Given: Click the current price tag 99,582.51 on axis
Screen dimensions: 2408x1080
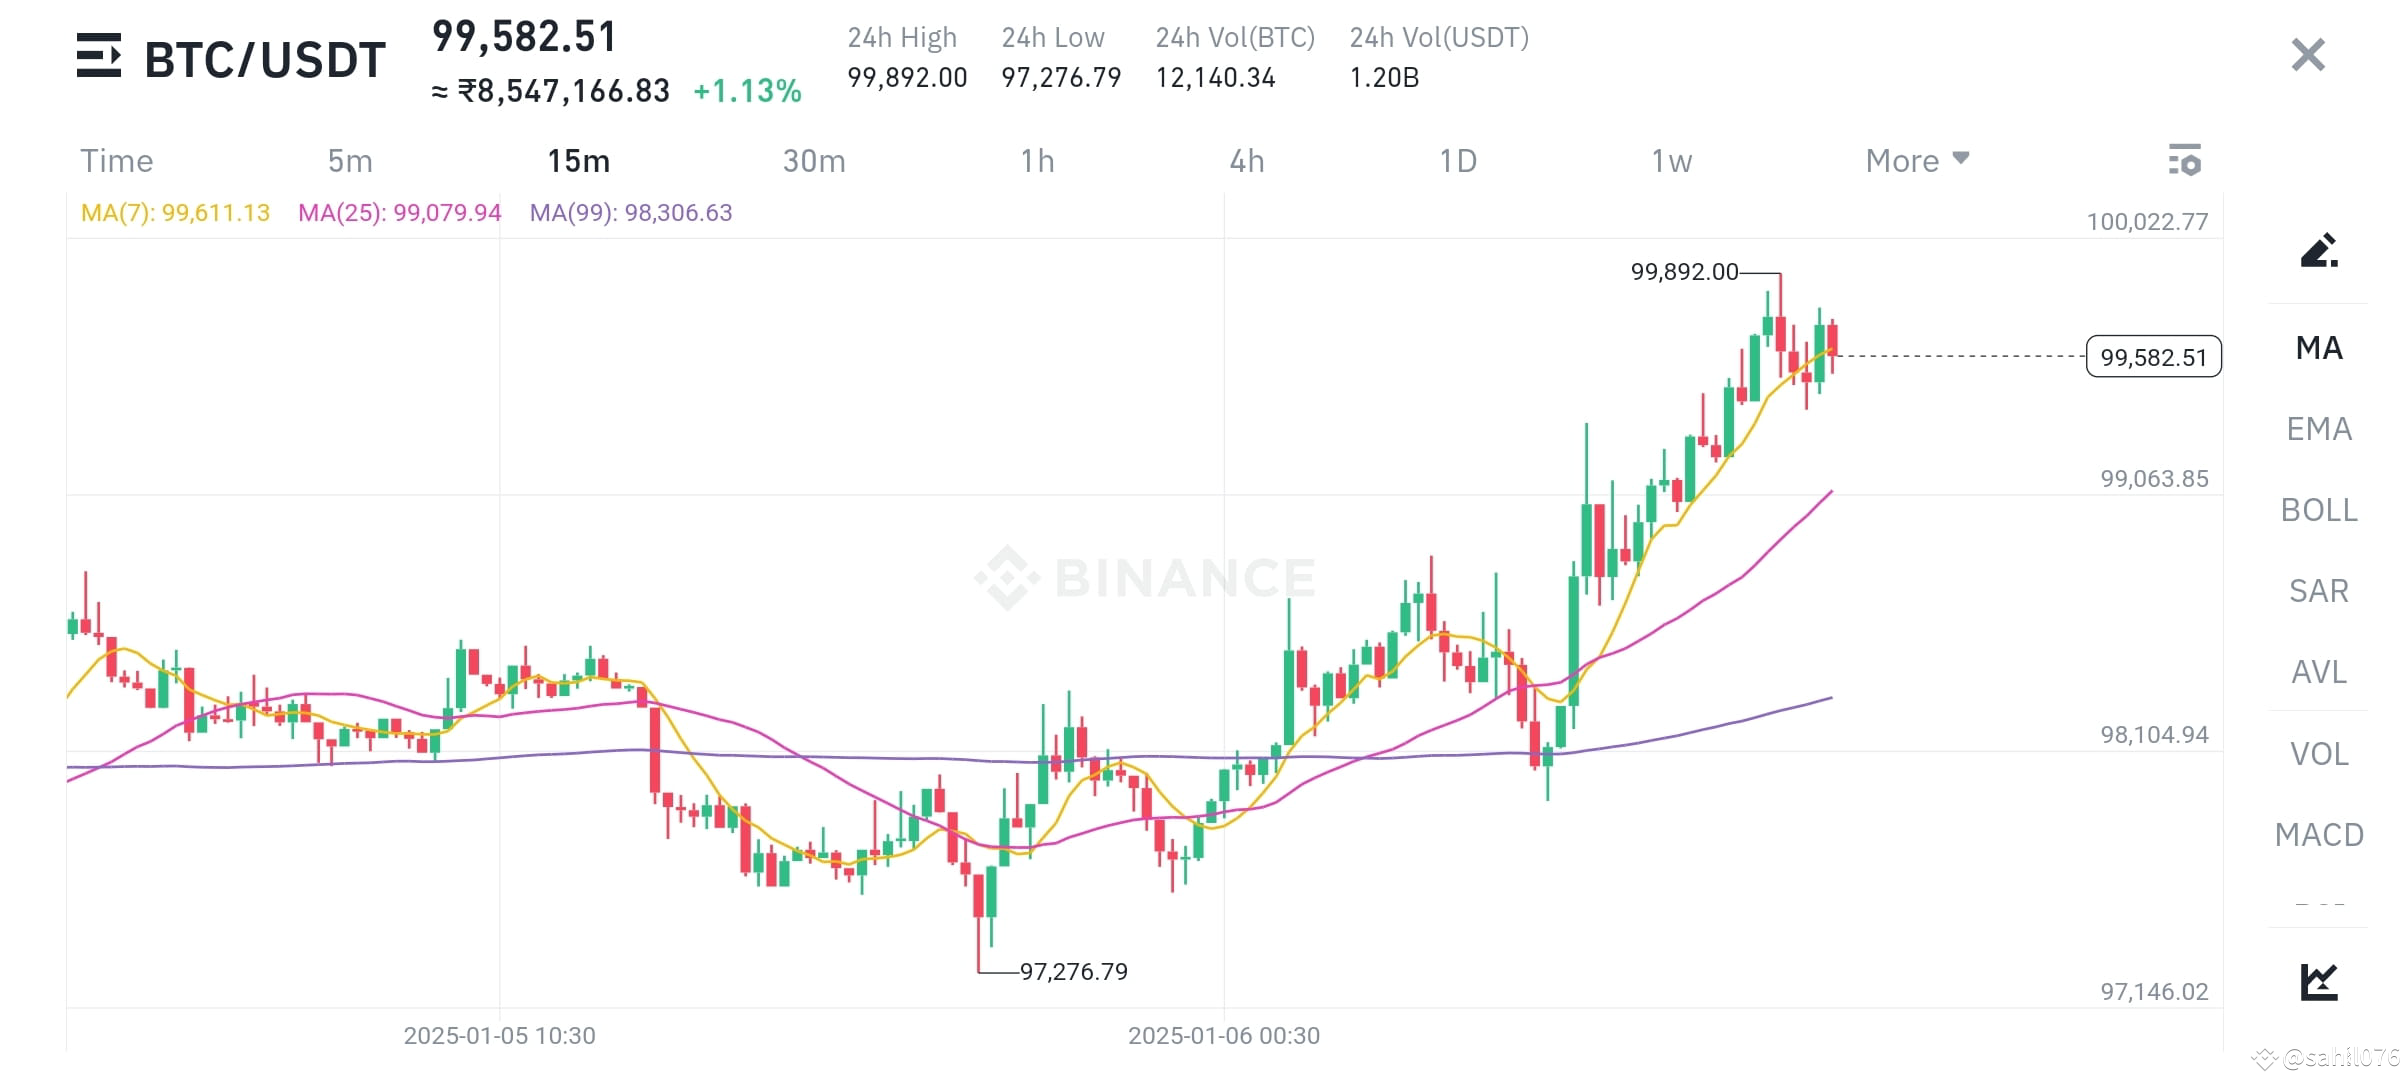Looking at the screenshot, I should [x=2153, y=357].
